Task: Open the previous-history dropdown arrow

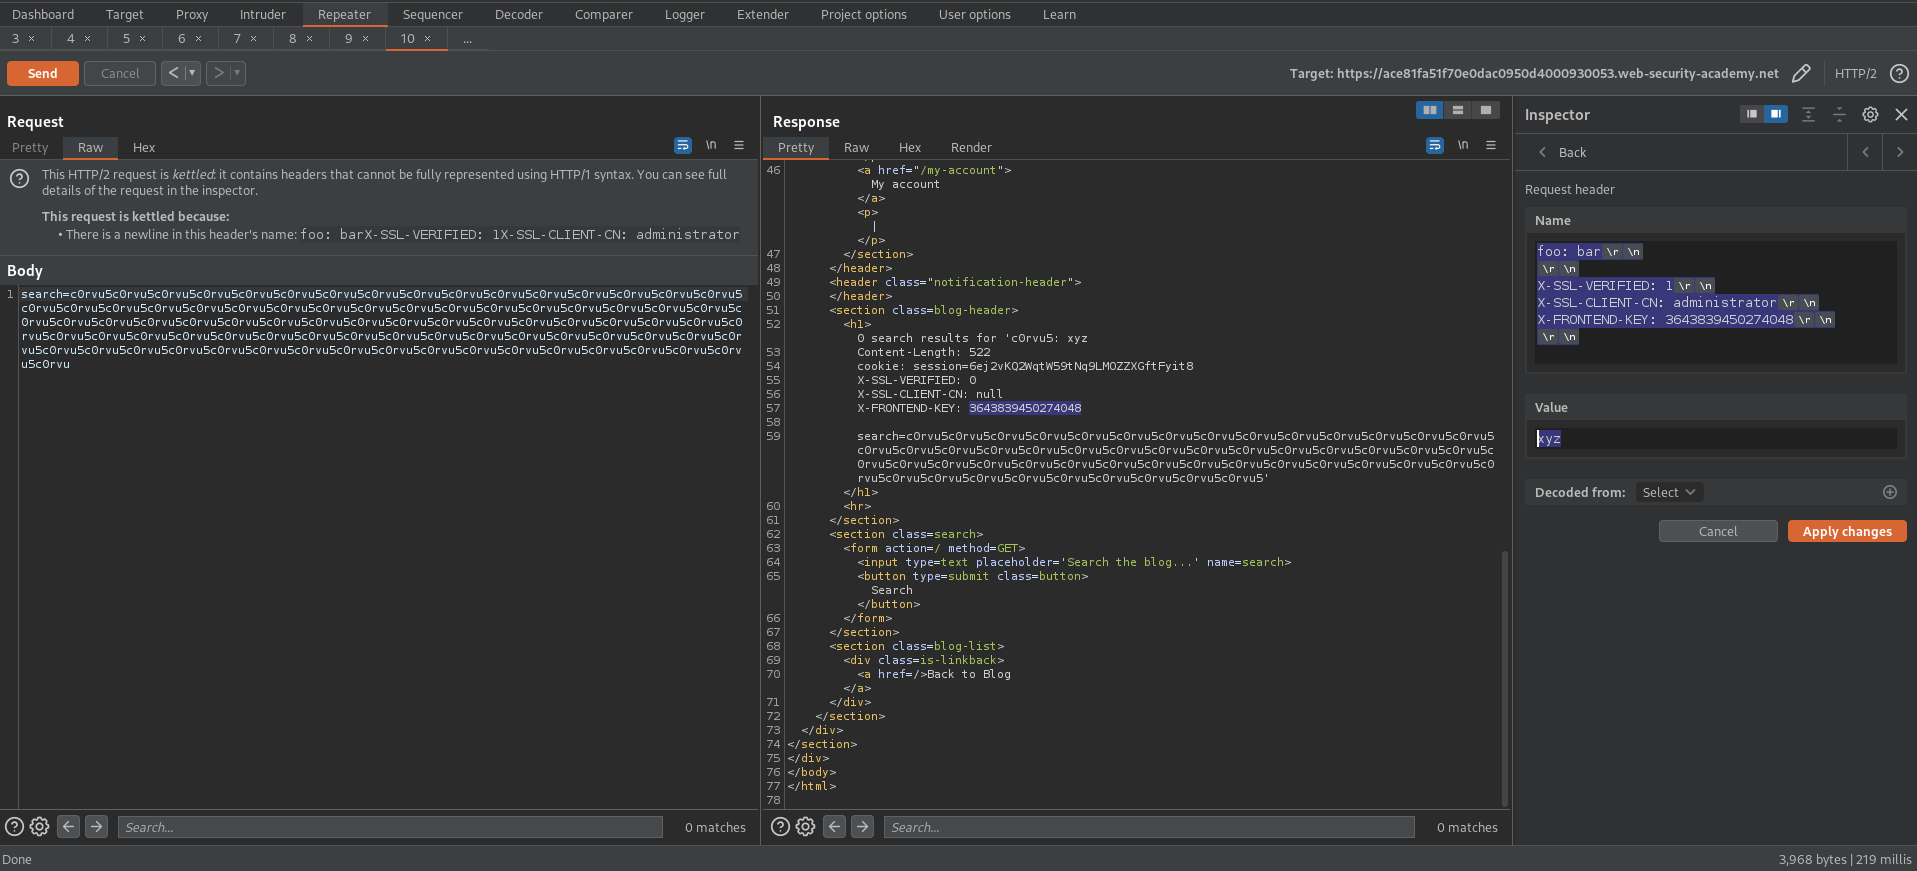Action: coord(192,73)
